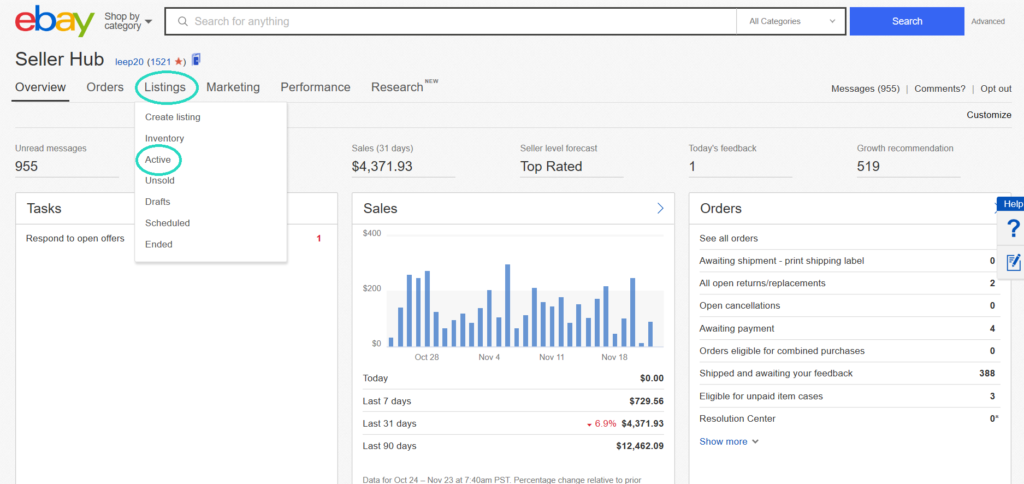
Task: Open Awaiting payment row
Action: (848, 329)
